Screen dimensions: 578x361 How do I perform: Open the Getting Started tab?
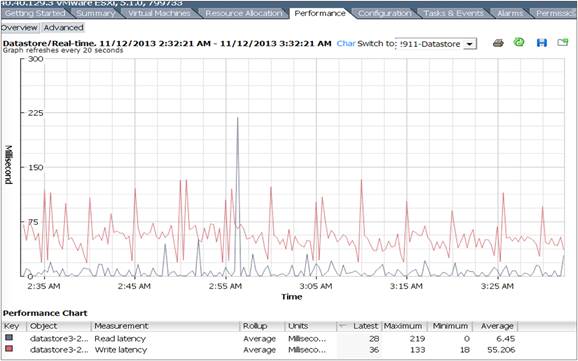35,13
